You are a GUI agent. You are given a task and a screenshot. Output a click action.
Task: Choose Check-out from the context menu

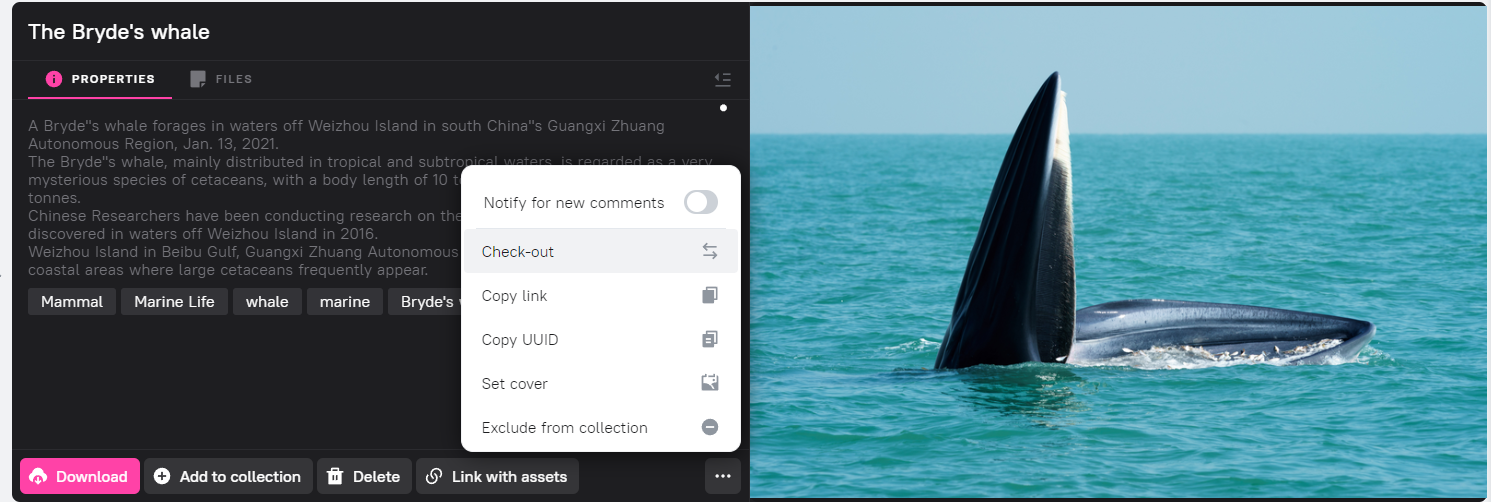click(x=517, y=252)
